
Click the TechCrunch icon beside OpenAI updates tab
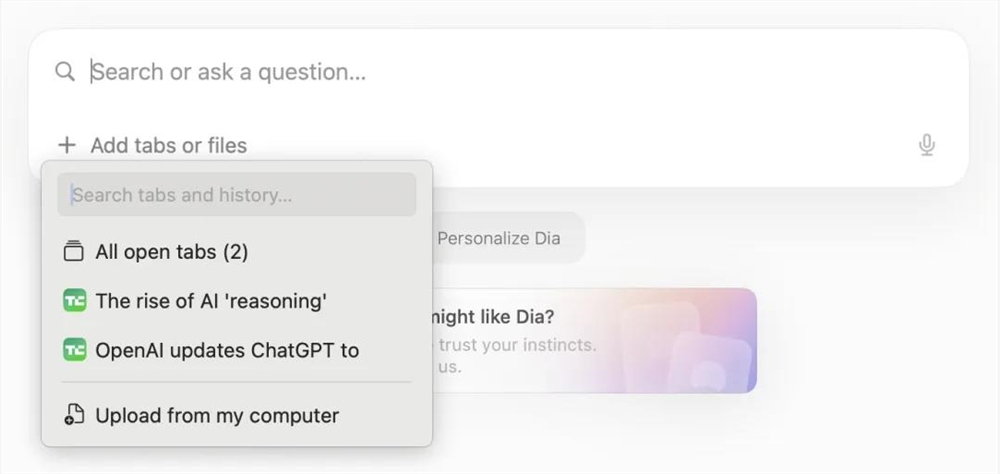click(x=74, y=350)
